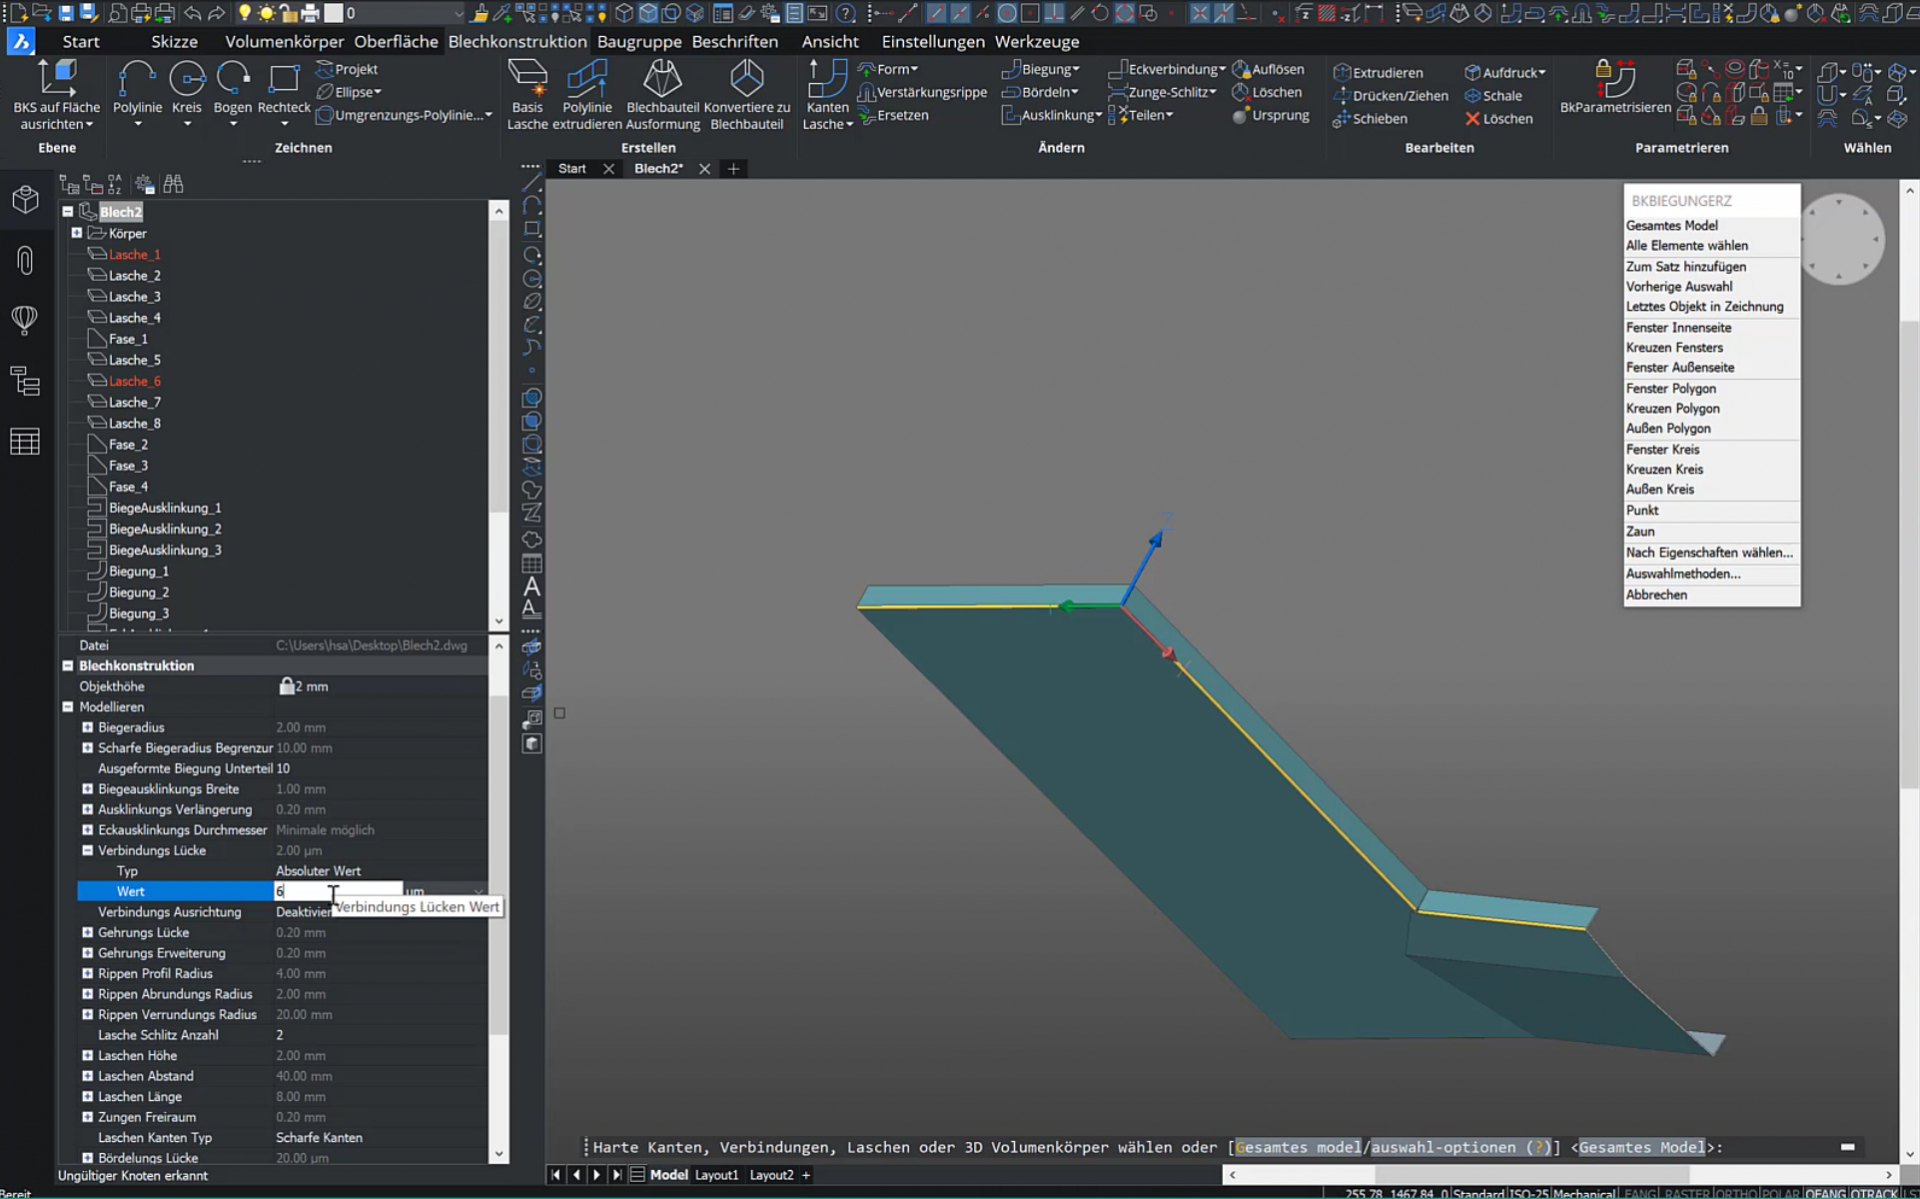Screen dimensions: 1920x1199
Task: Click the Schale tool
Action: 1493,95
